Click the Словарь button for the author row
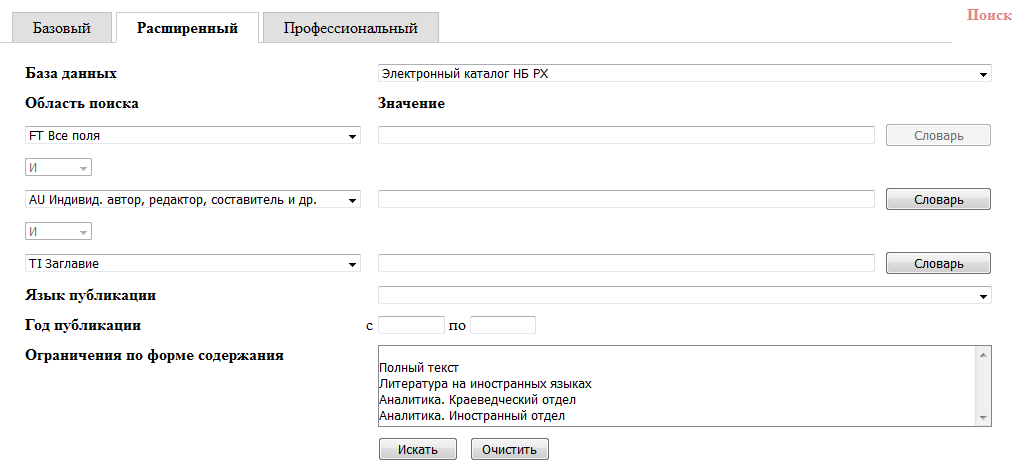The height and width of the screenshot is (472, 1013). pyautogui.click(x=938, y=200)
